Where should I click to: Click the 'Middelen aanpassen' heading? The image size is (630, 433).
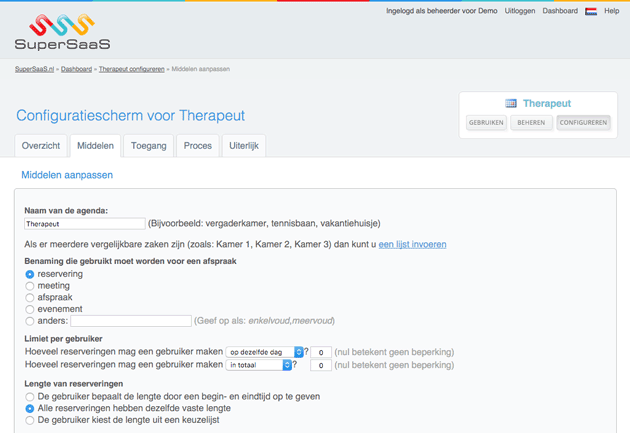(67, 175)
